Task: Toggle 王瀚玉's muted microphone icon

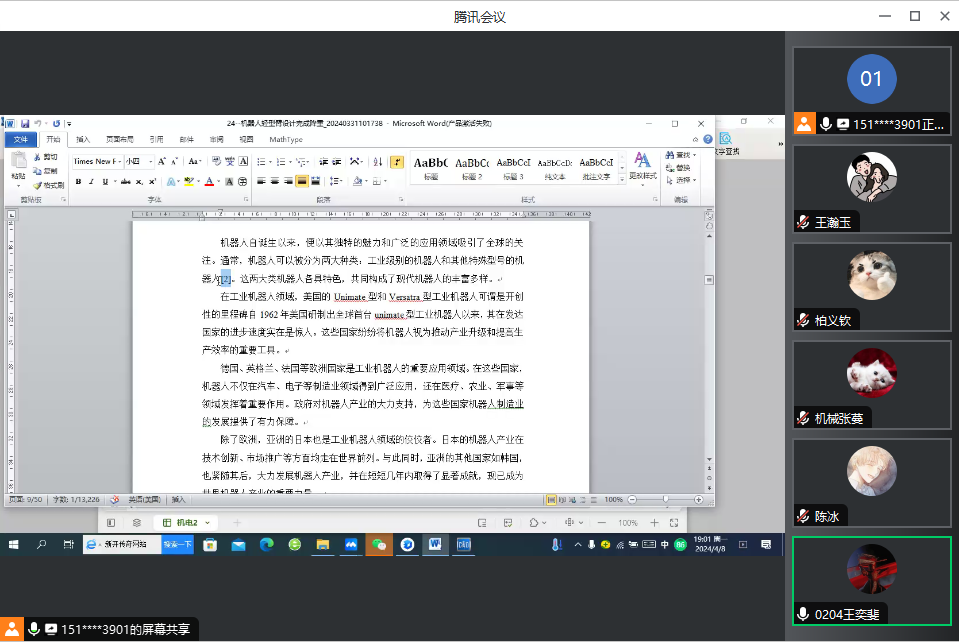Action: click(803, 222)
